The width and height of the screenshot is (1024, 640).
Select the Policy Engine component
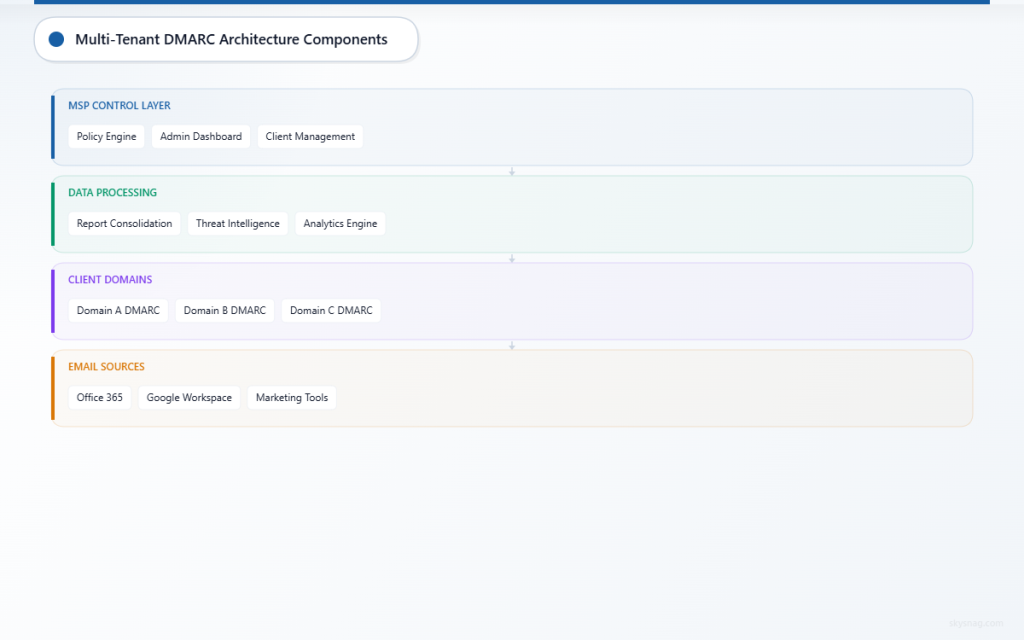click(106, 136)
